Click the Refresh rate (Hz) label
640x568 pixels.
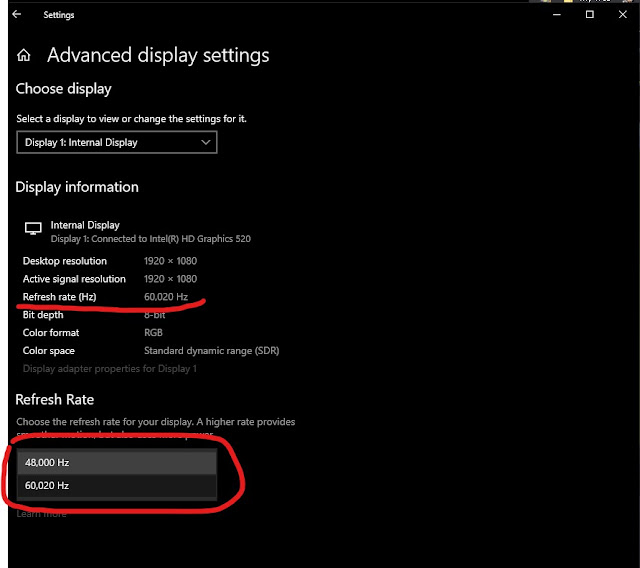[x=60, y=297]
